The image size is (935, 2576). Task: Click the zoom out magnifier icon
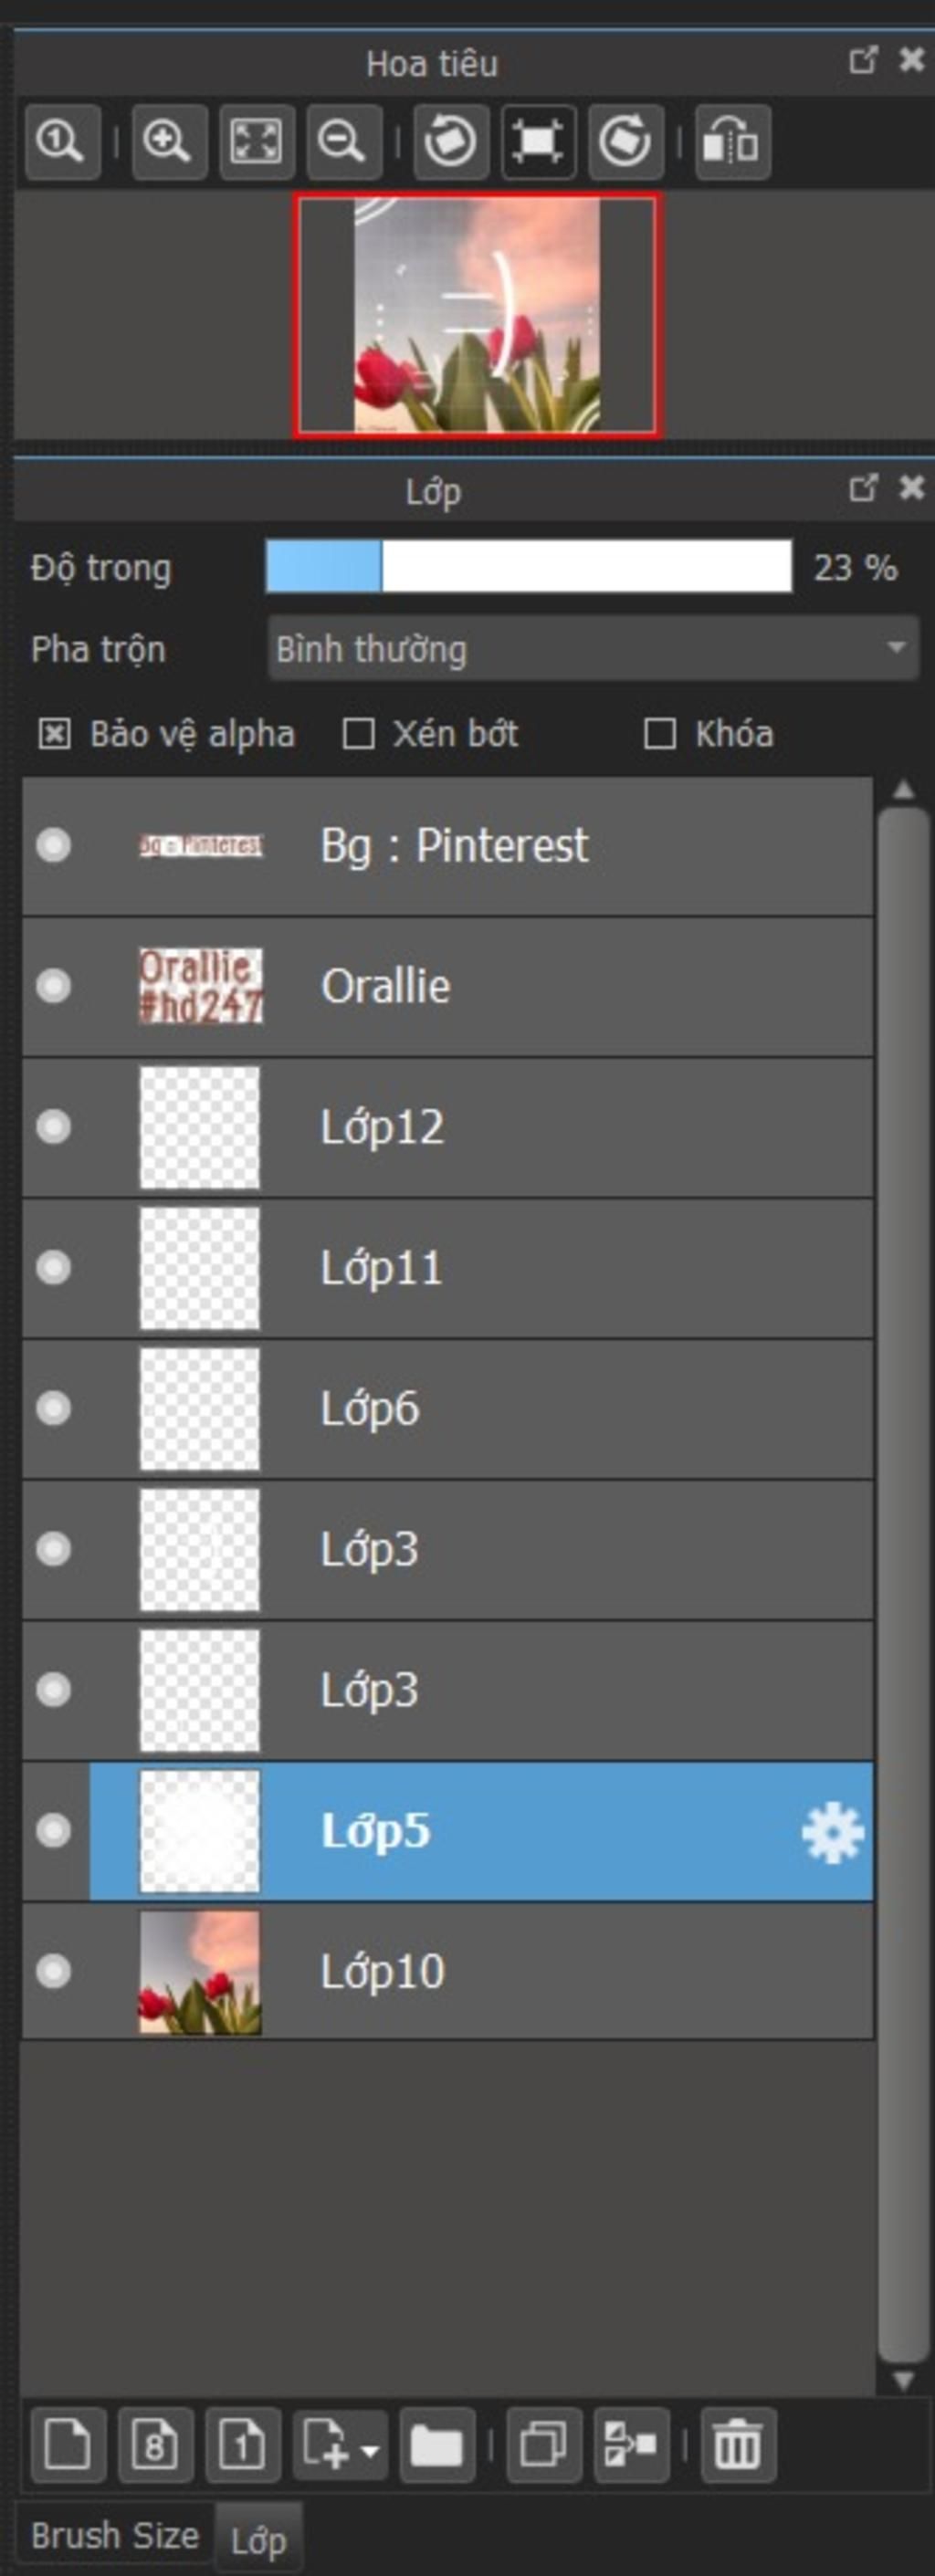tap(342, 141)
